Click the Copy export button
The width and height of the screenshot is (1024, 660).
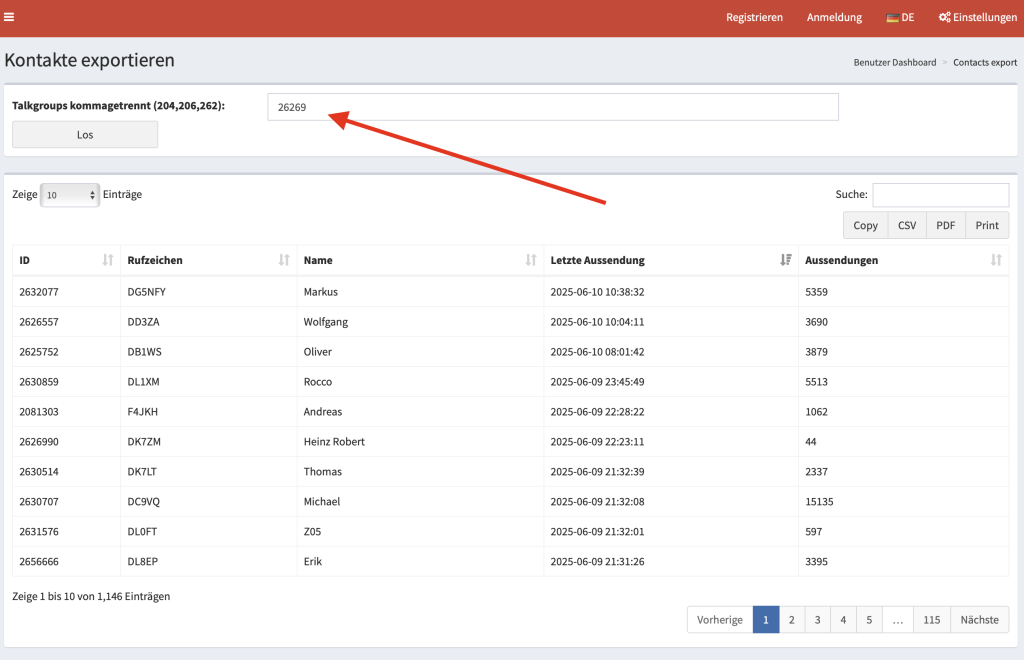click(x=865, y=225)
